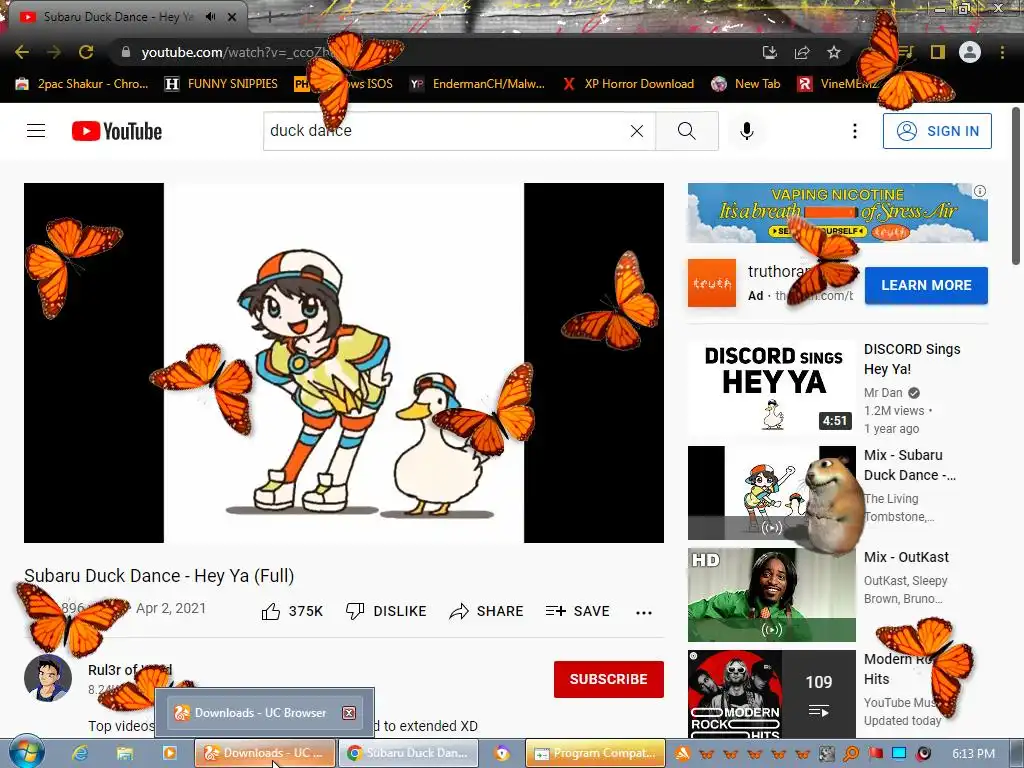This screenshot has height=768, width=1024.
Task: Click the magnifier search button
Action: tap(687, 131)
